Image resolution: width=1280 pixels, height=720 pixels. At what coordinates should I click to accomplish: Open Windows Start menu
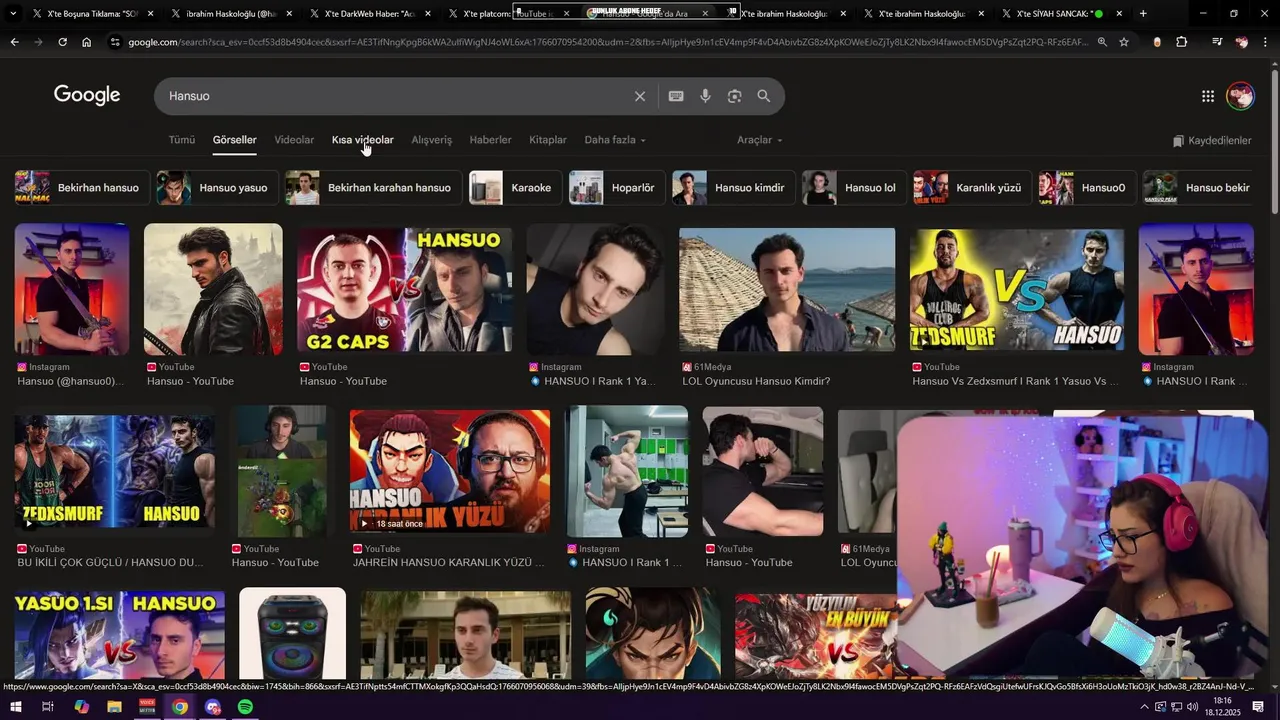16,707
